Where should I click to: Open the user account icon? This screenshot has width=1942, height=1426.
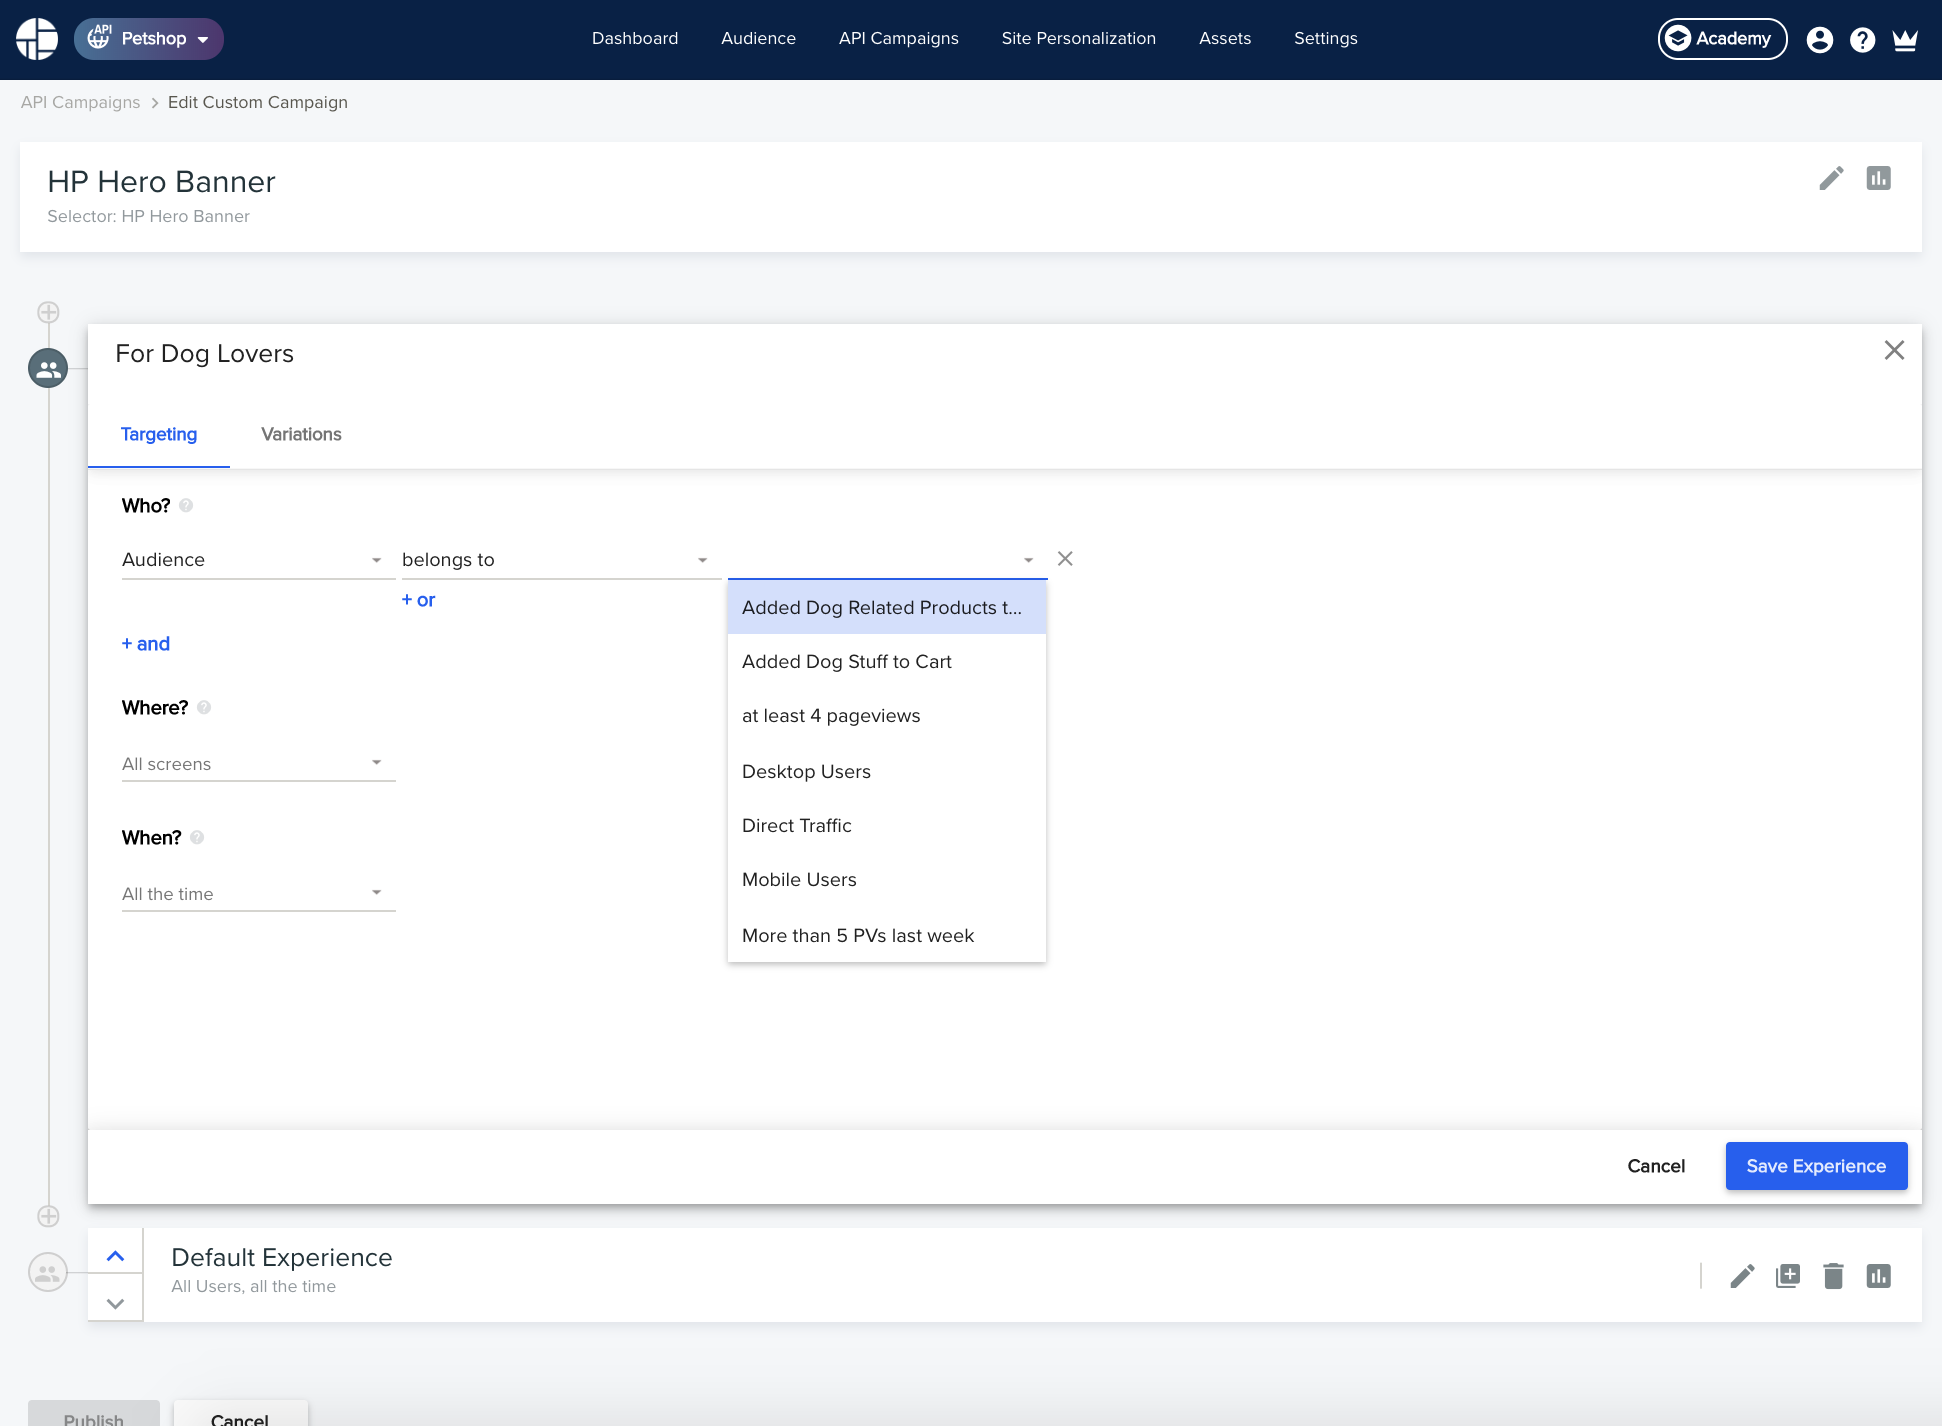(1819, 40)
